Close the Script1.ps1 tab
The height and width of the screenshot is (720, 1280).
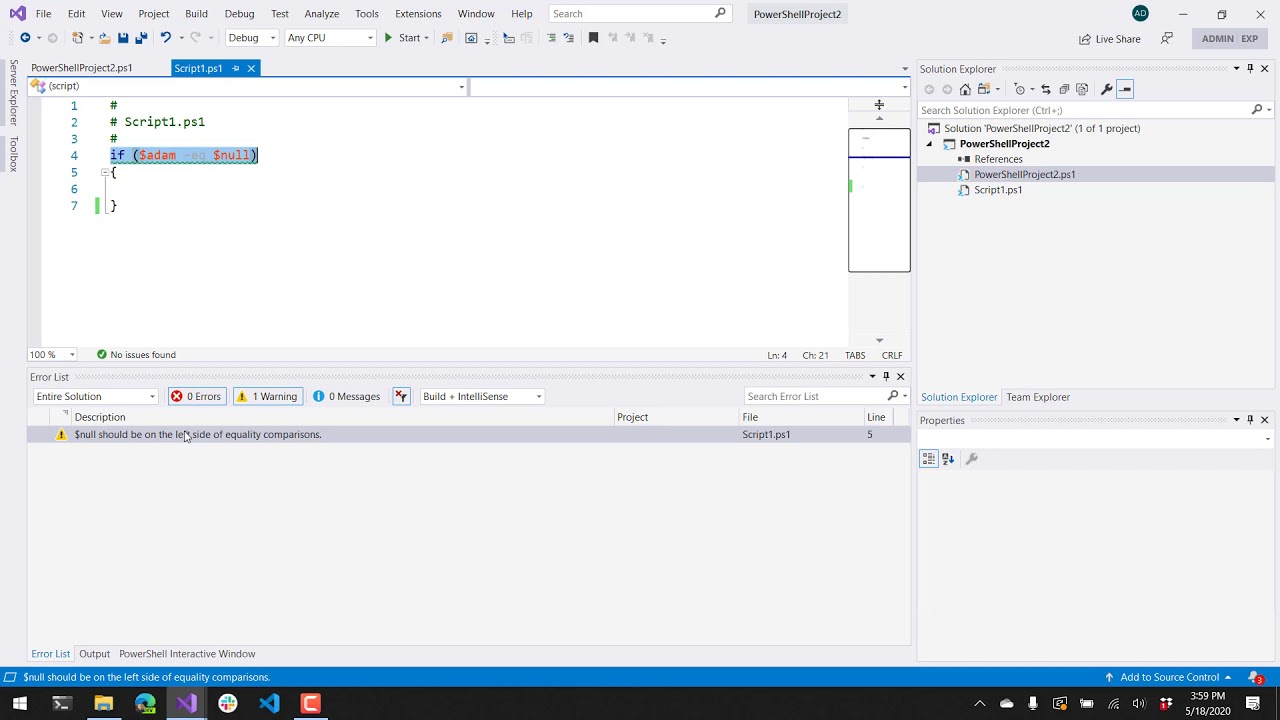(251, 68)
